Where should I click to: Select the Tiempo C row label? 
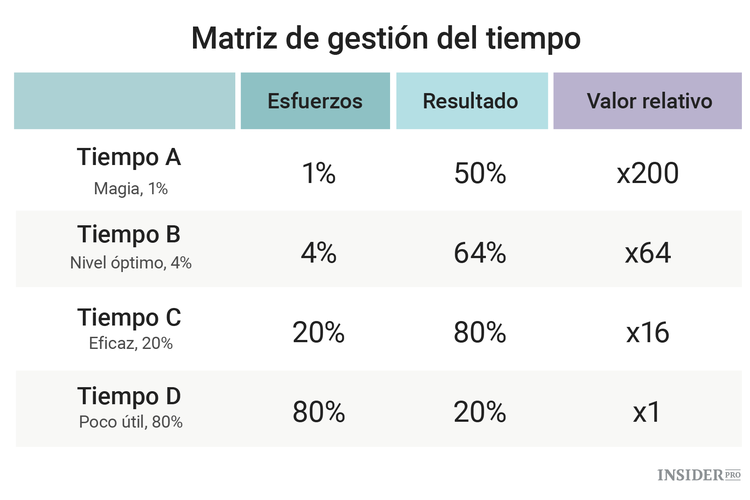[129, 317]
